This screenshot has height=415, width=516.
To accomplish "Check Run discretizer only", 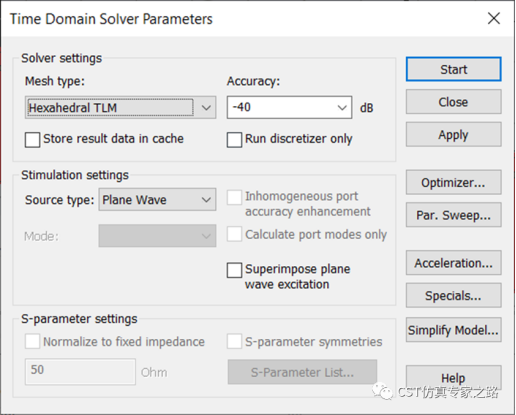I will (234, 139).
